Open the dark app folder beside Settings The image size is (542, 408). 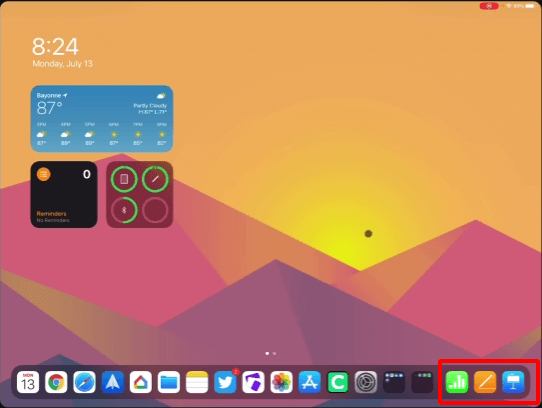(x=394, y=382)
